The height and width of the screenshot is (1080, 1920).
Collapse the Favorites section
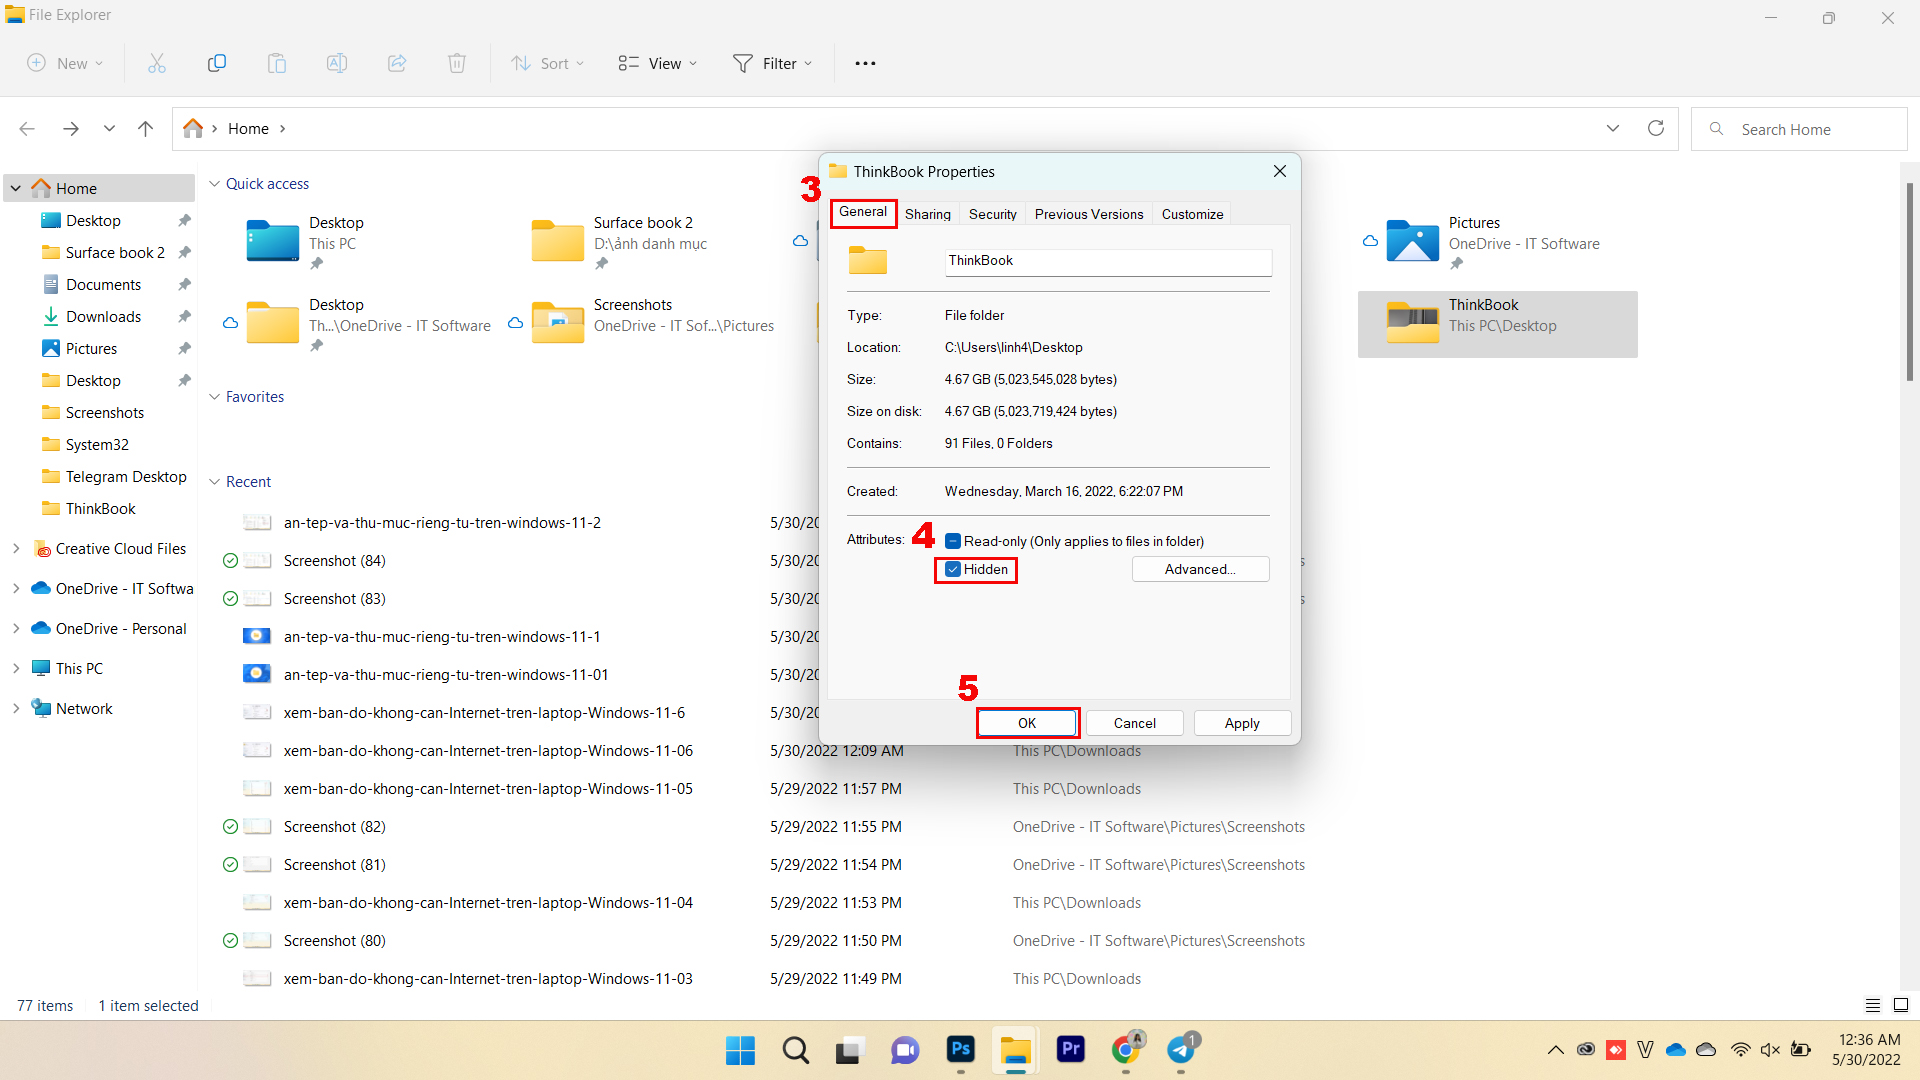click(214, 397)
